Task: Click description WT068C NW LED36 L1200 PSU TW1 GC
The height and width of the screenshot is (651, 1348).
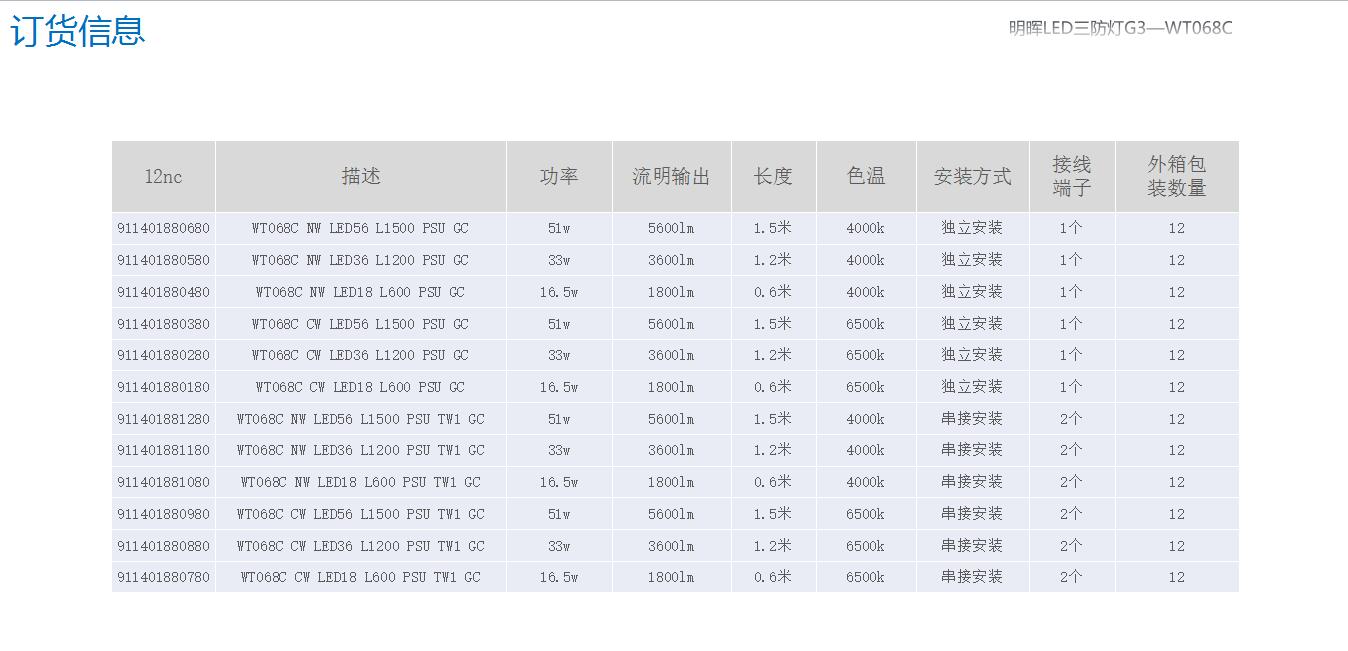Action: (360, 451)
